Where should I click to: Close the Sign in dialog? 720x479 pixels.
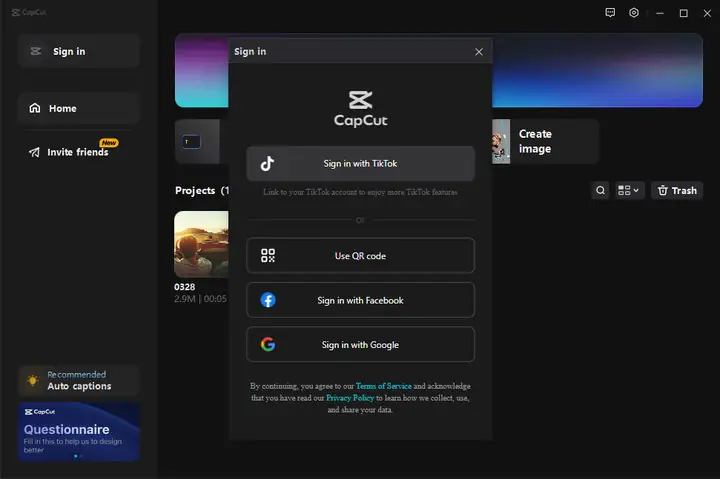click(x=478, y=52)
